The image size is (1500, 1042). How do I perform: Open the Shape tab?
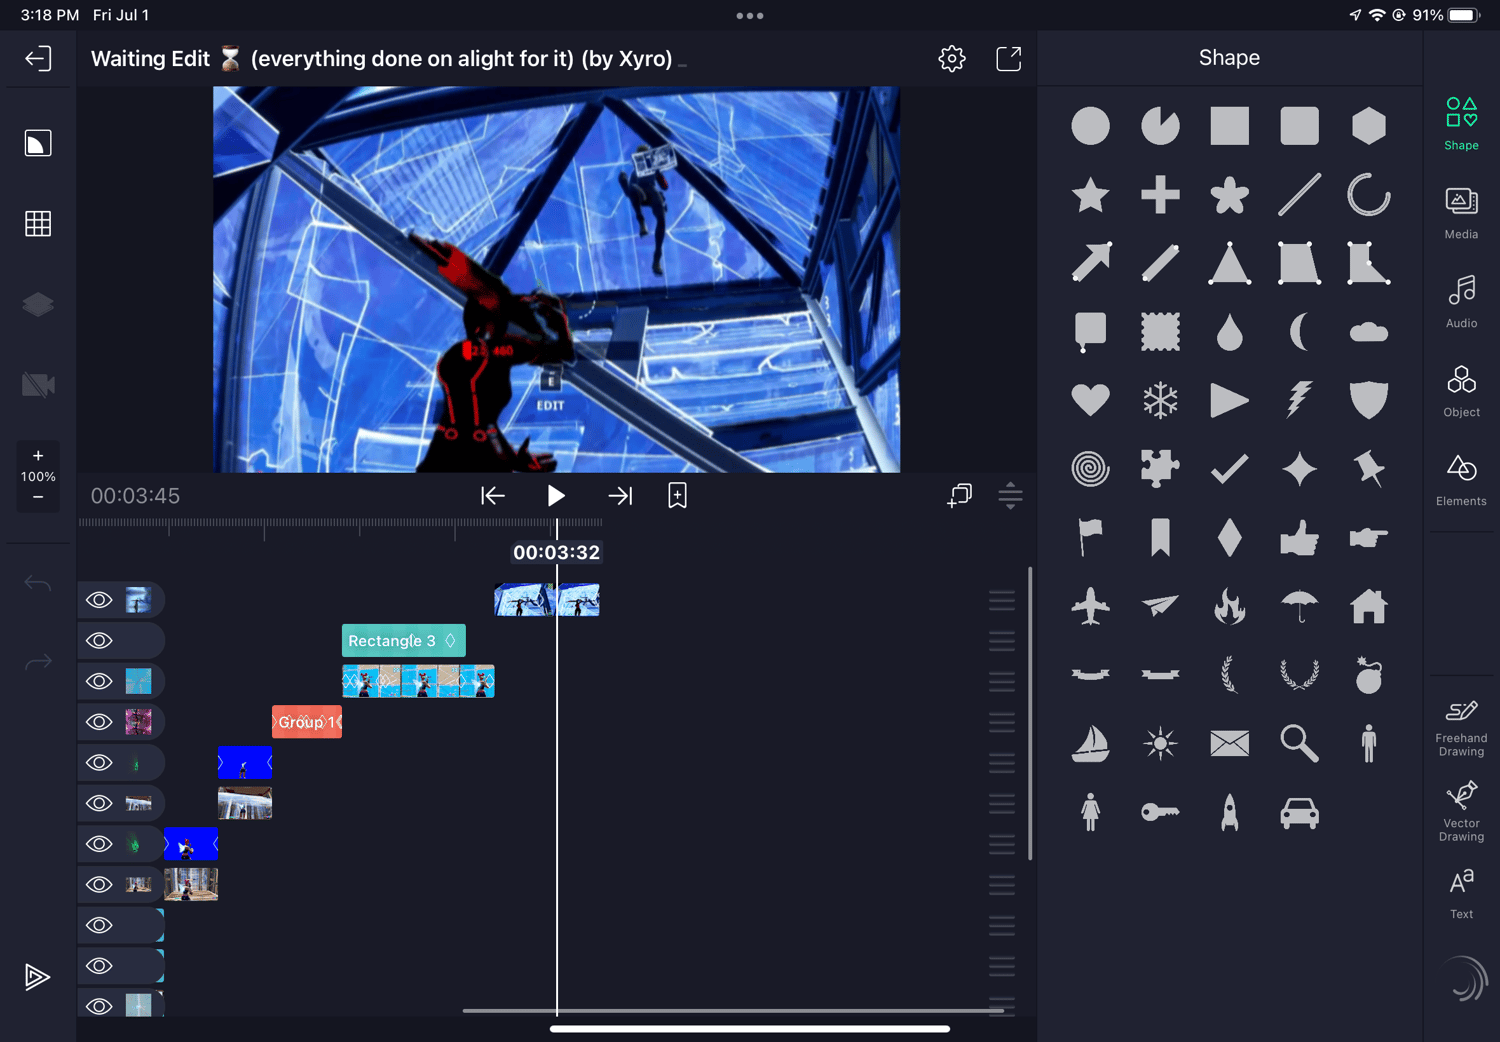pyautogui.click(x=1461, y=124)
